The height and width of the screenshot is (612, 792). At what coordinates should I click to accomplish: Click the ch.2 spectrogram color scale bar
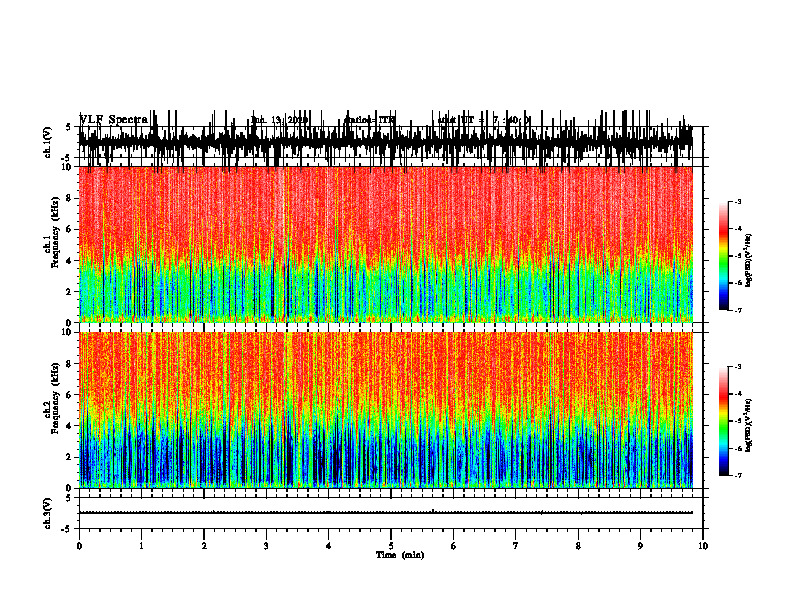click(724, 421)
